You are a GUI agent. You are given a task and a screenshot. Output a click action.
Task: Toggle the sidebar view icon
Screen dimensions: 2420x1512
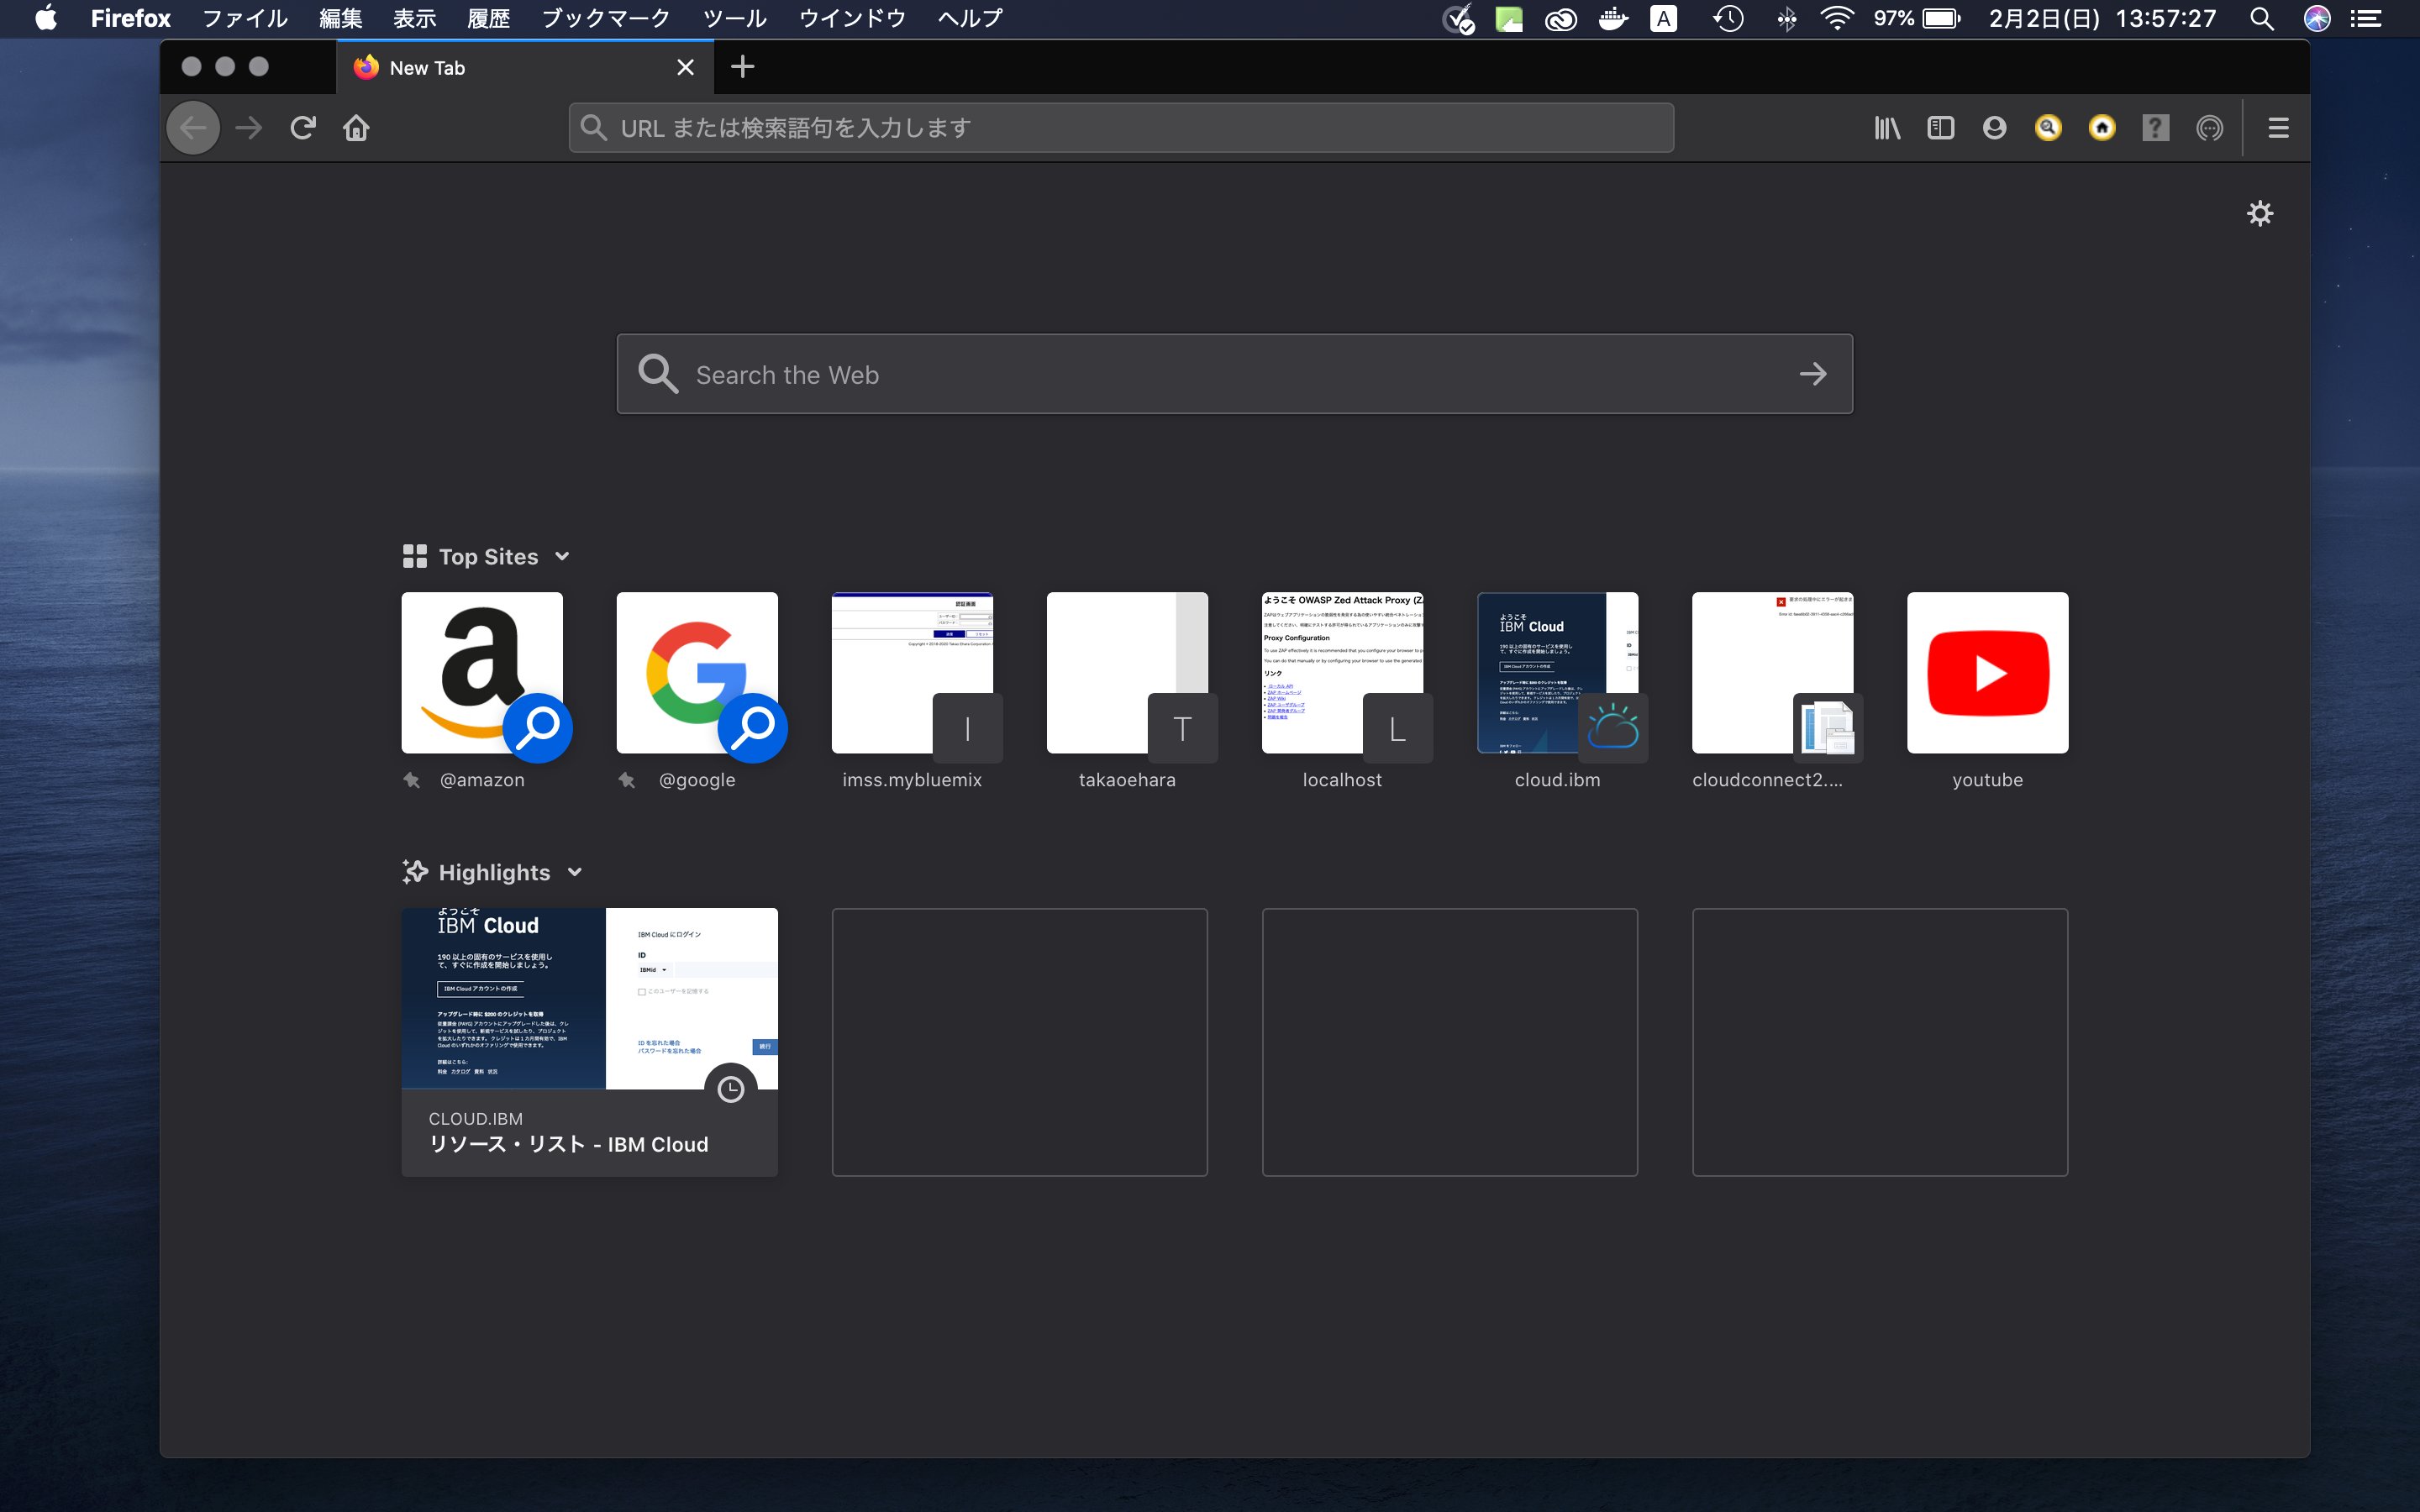coord(1941,128)
